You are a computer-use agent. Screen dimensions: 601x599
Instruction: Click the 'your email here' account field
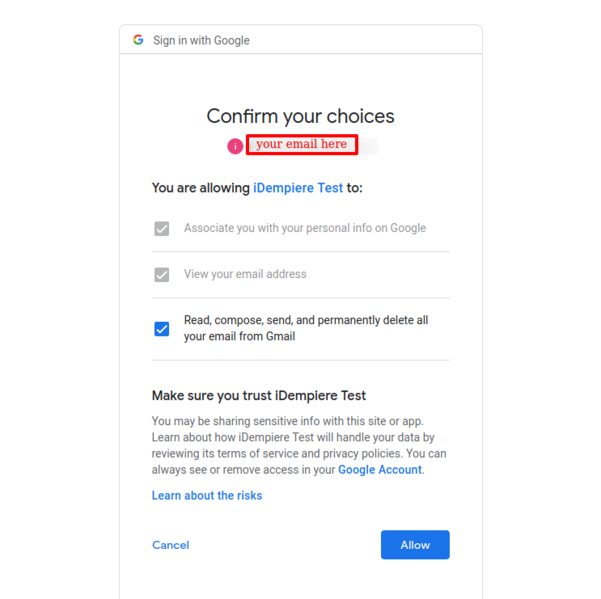pos(301,145)
